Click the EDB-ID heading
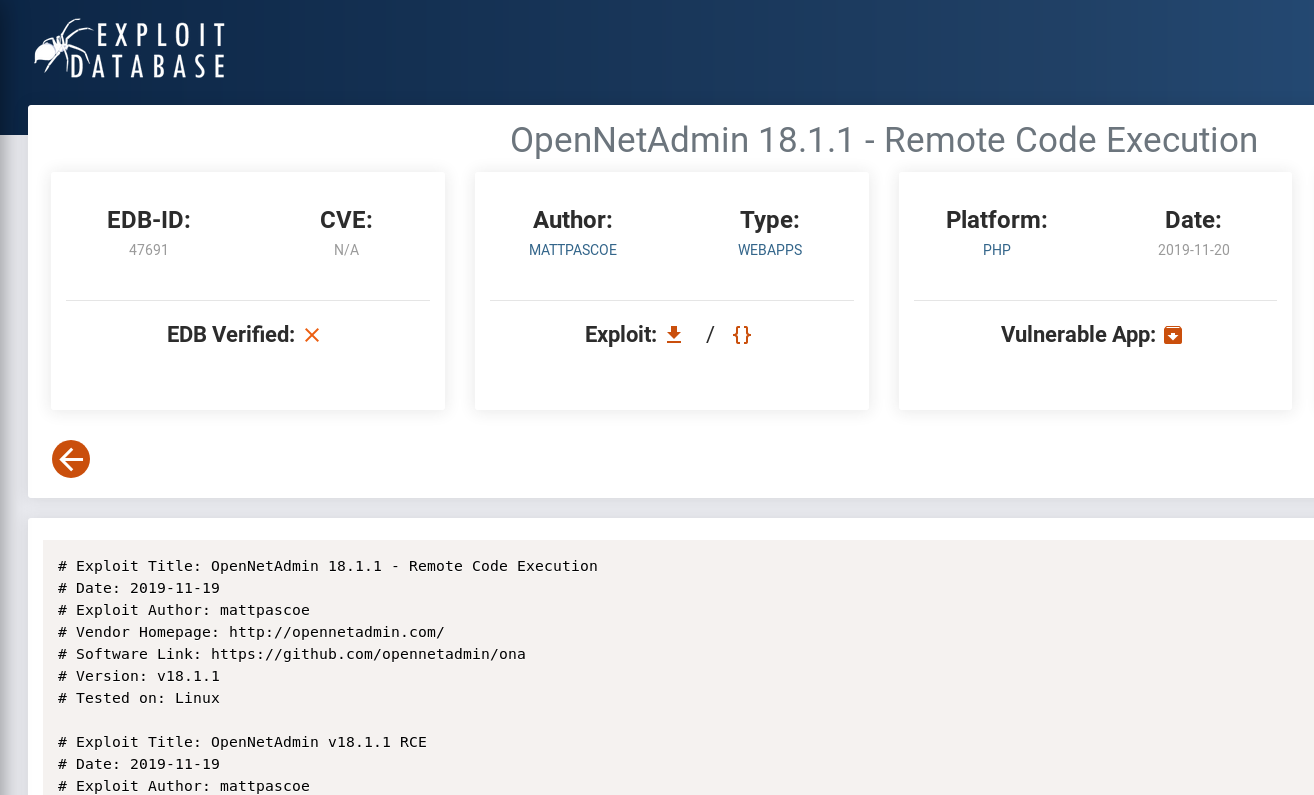The height and width of the screenshot is (795, 1314). 149,220
